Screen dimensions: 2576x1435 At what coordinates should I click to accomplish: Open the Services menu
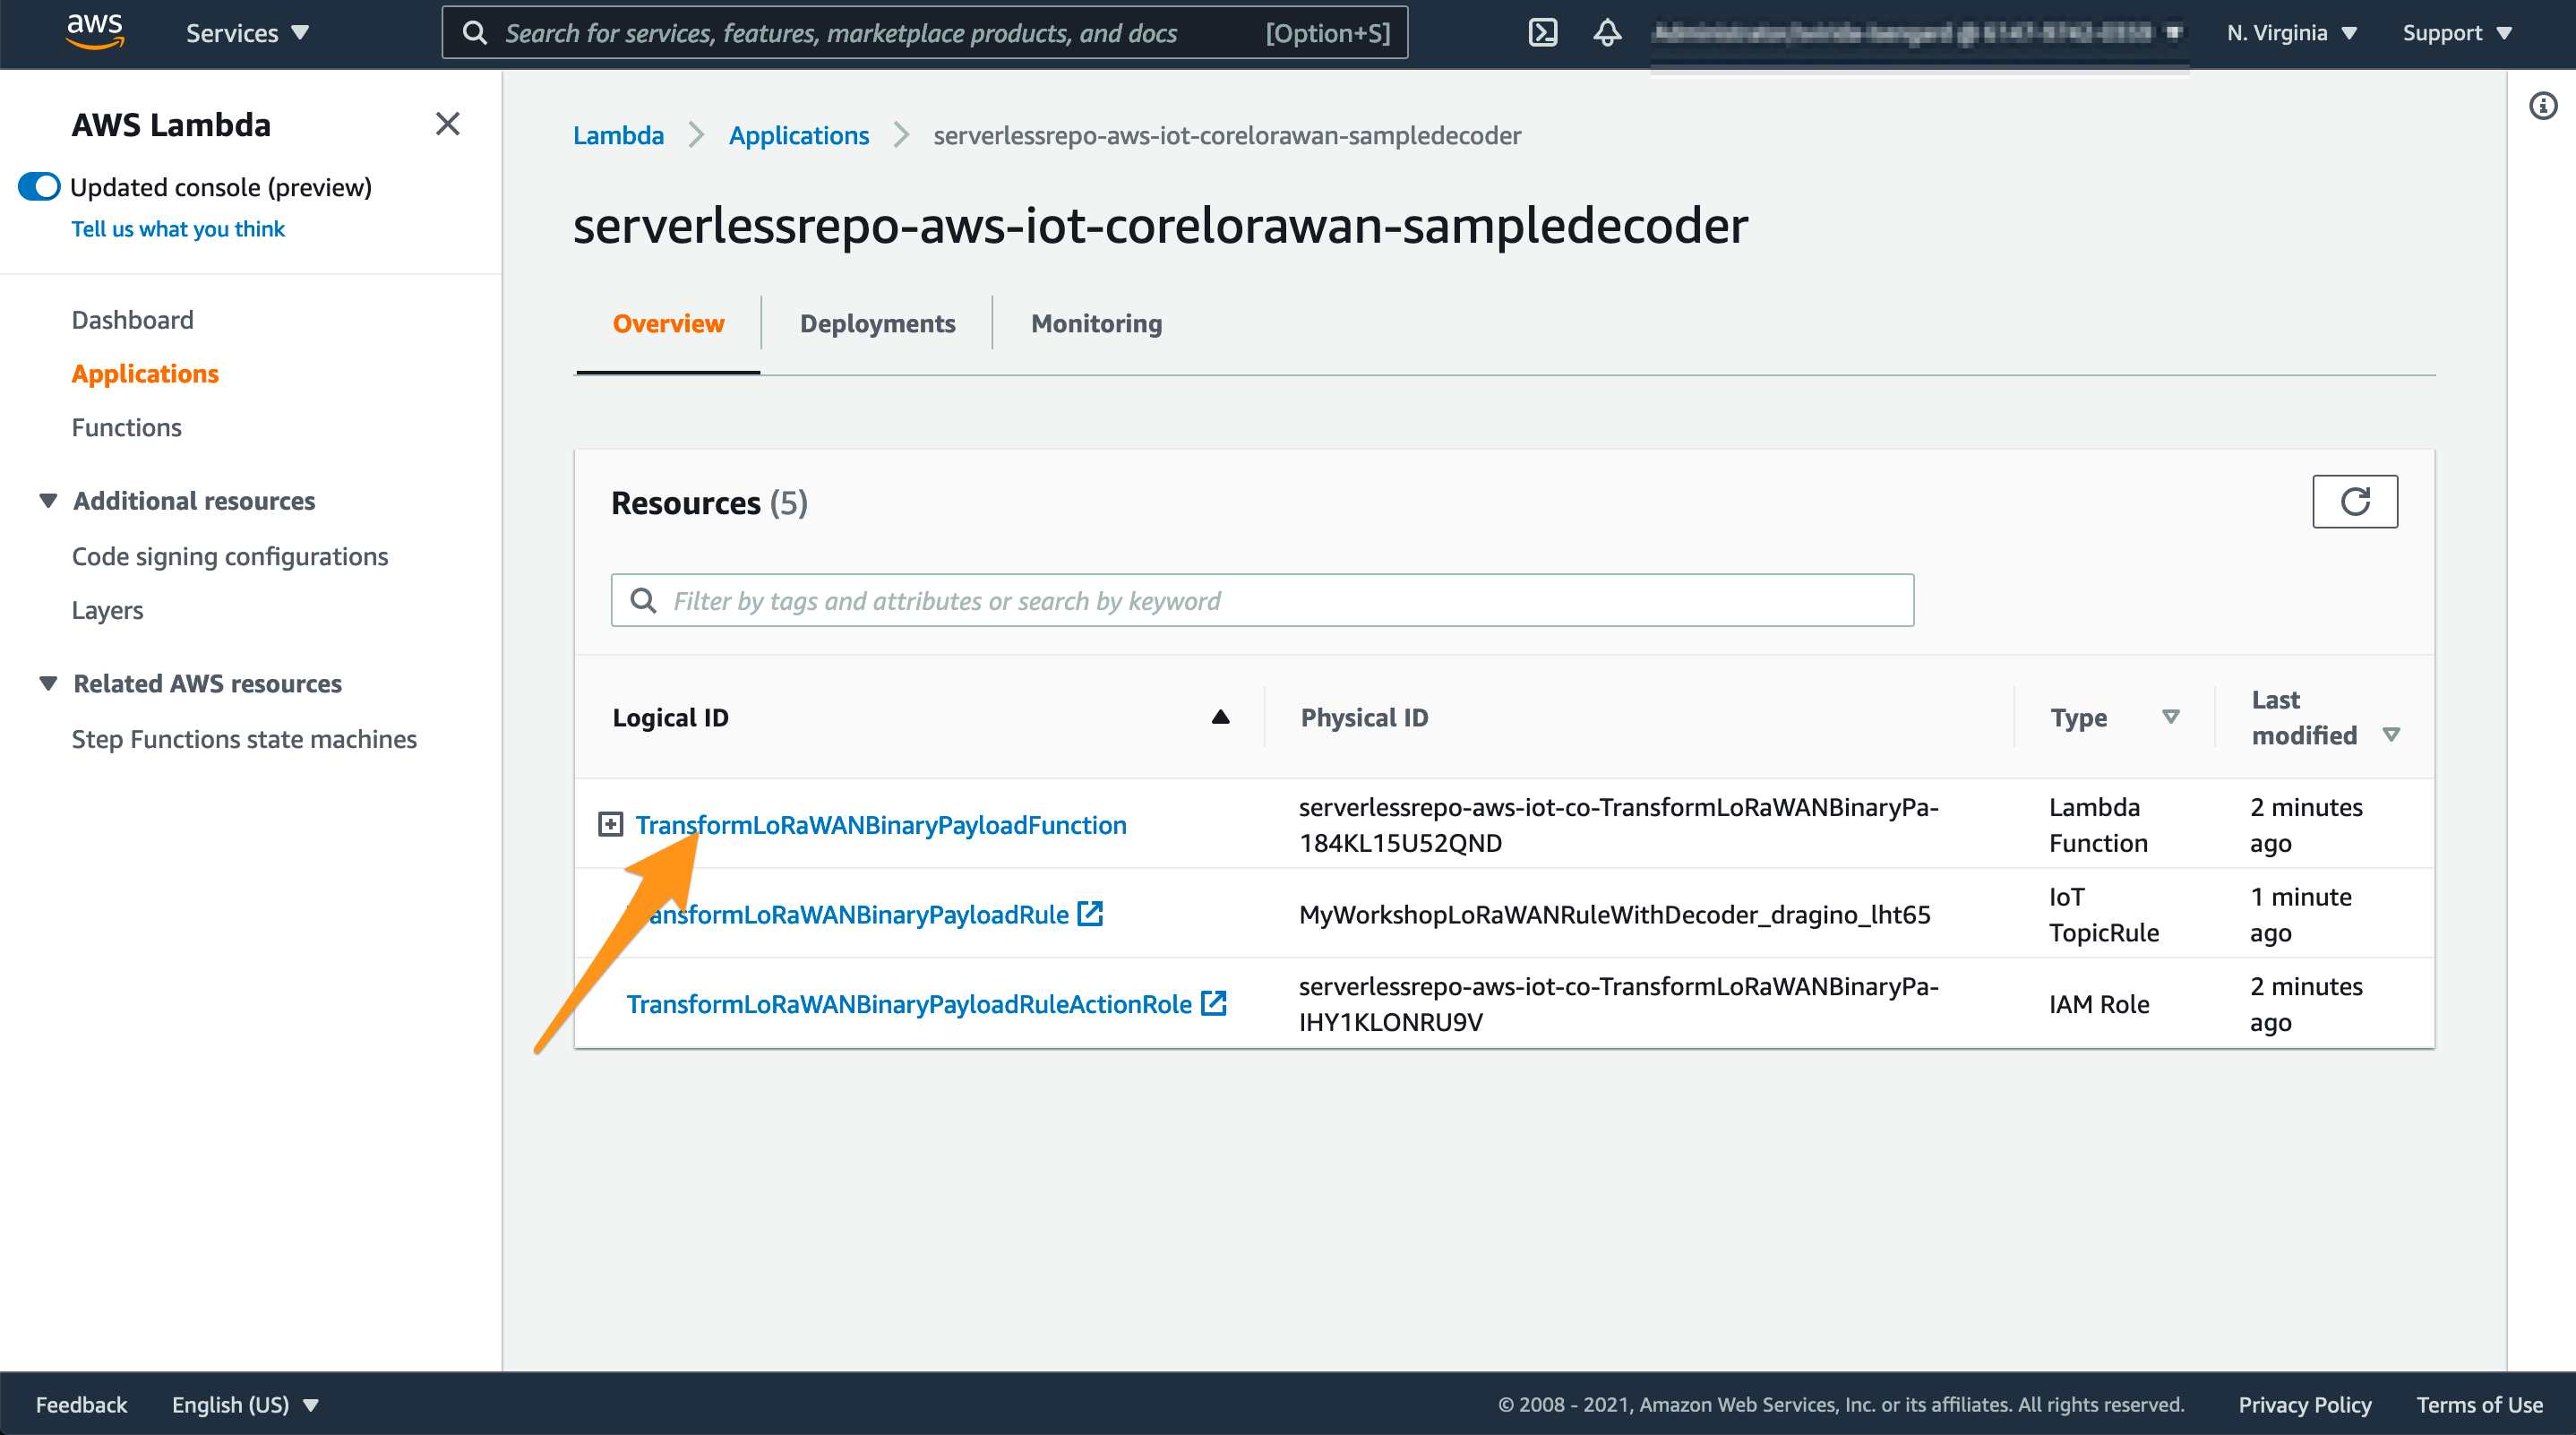[247, 33]
